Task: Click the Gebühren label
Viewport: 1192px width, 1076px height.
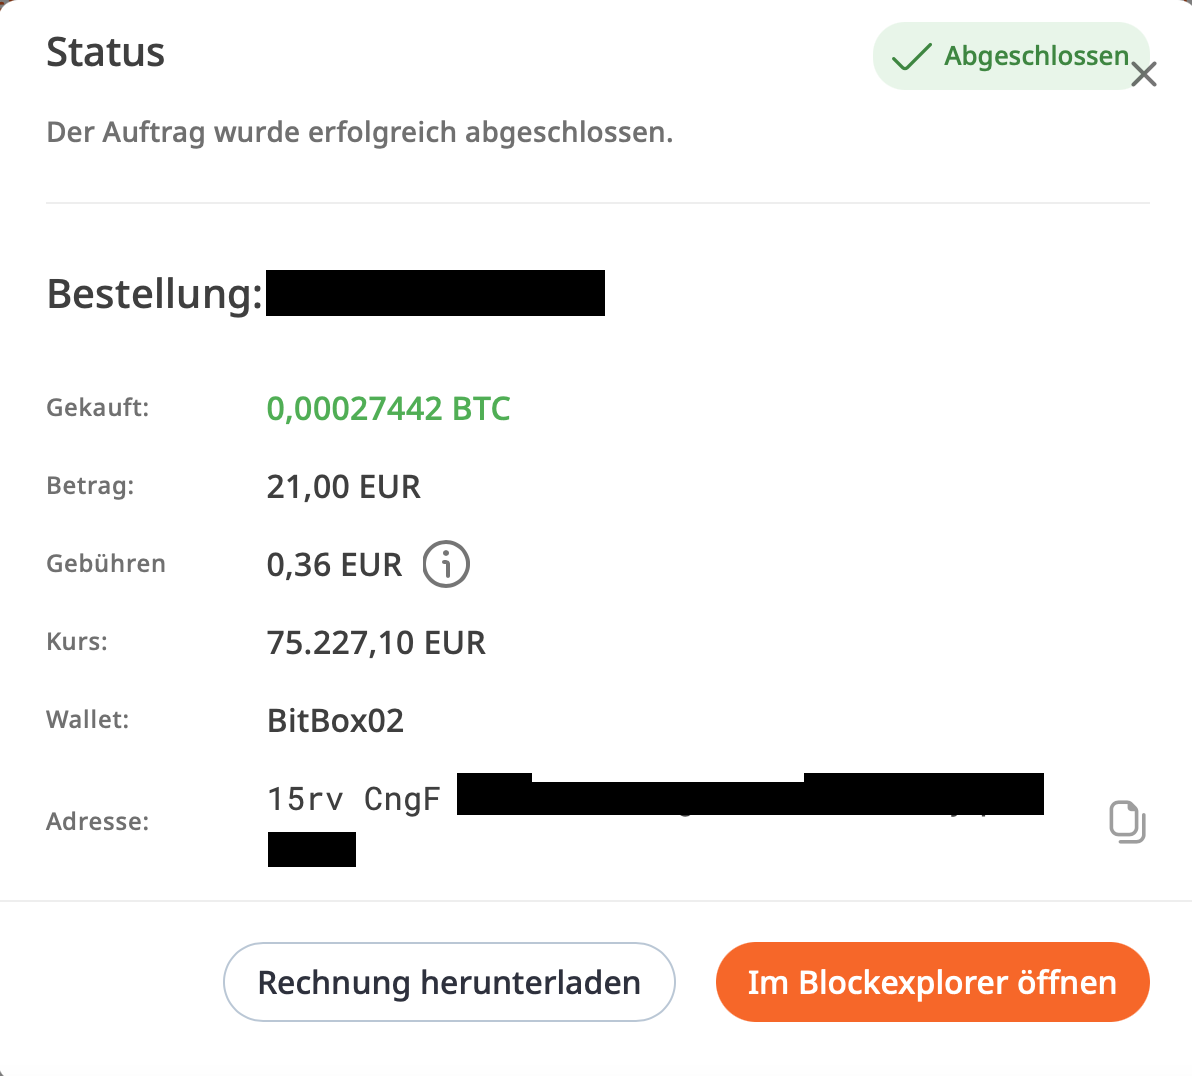Action: pos(106,564)
